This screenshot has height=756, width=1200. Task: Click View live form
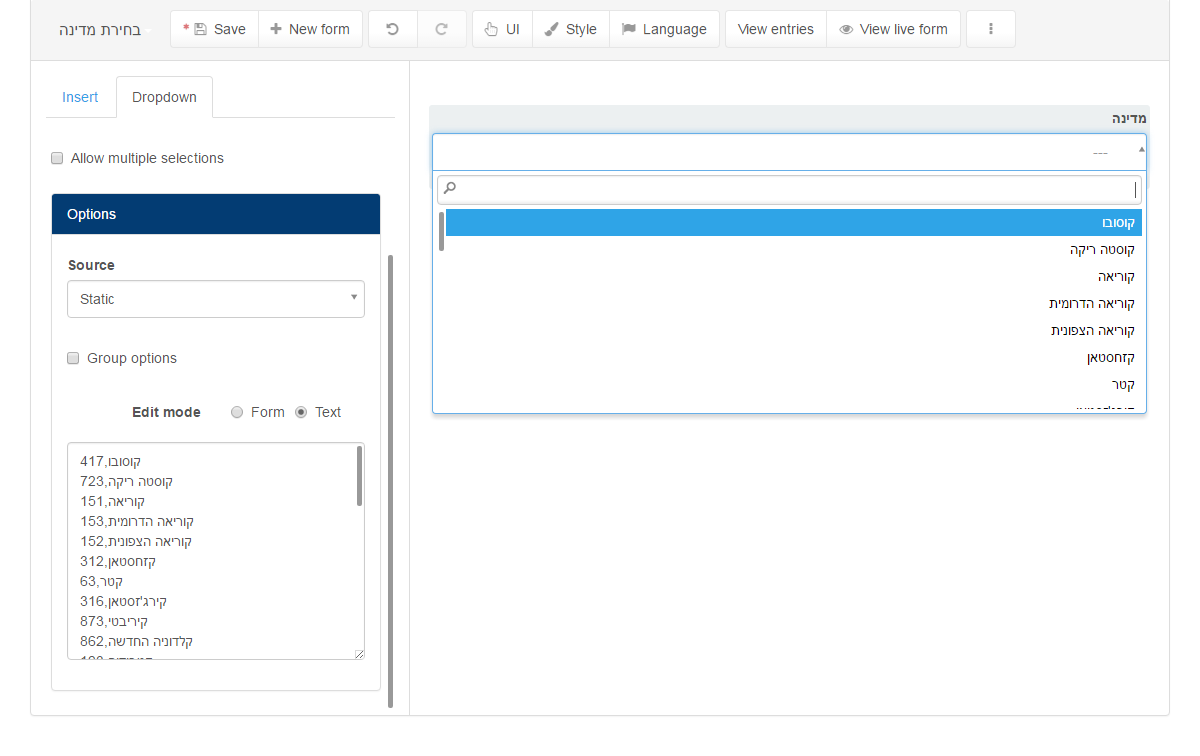coord(894,29)
